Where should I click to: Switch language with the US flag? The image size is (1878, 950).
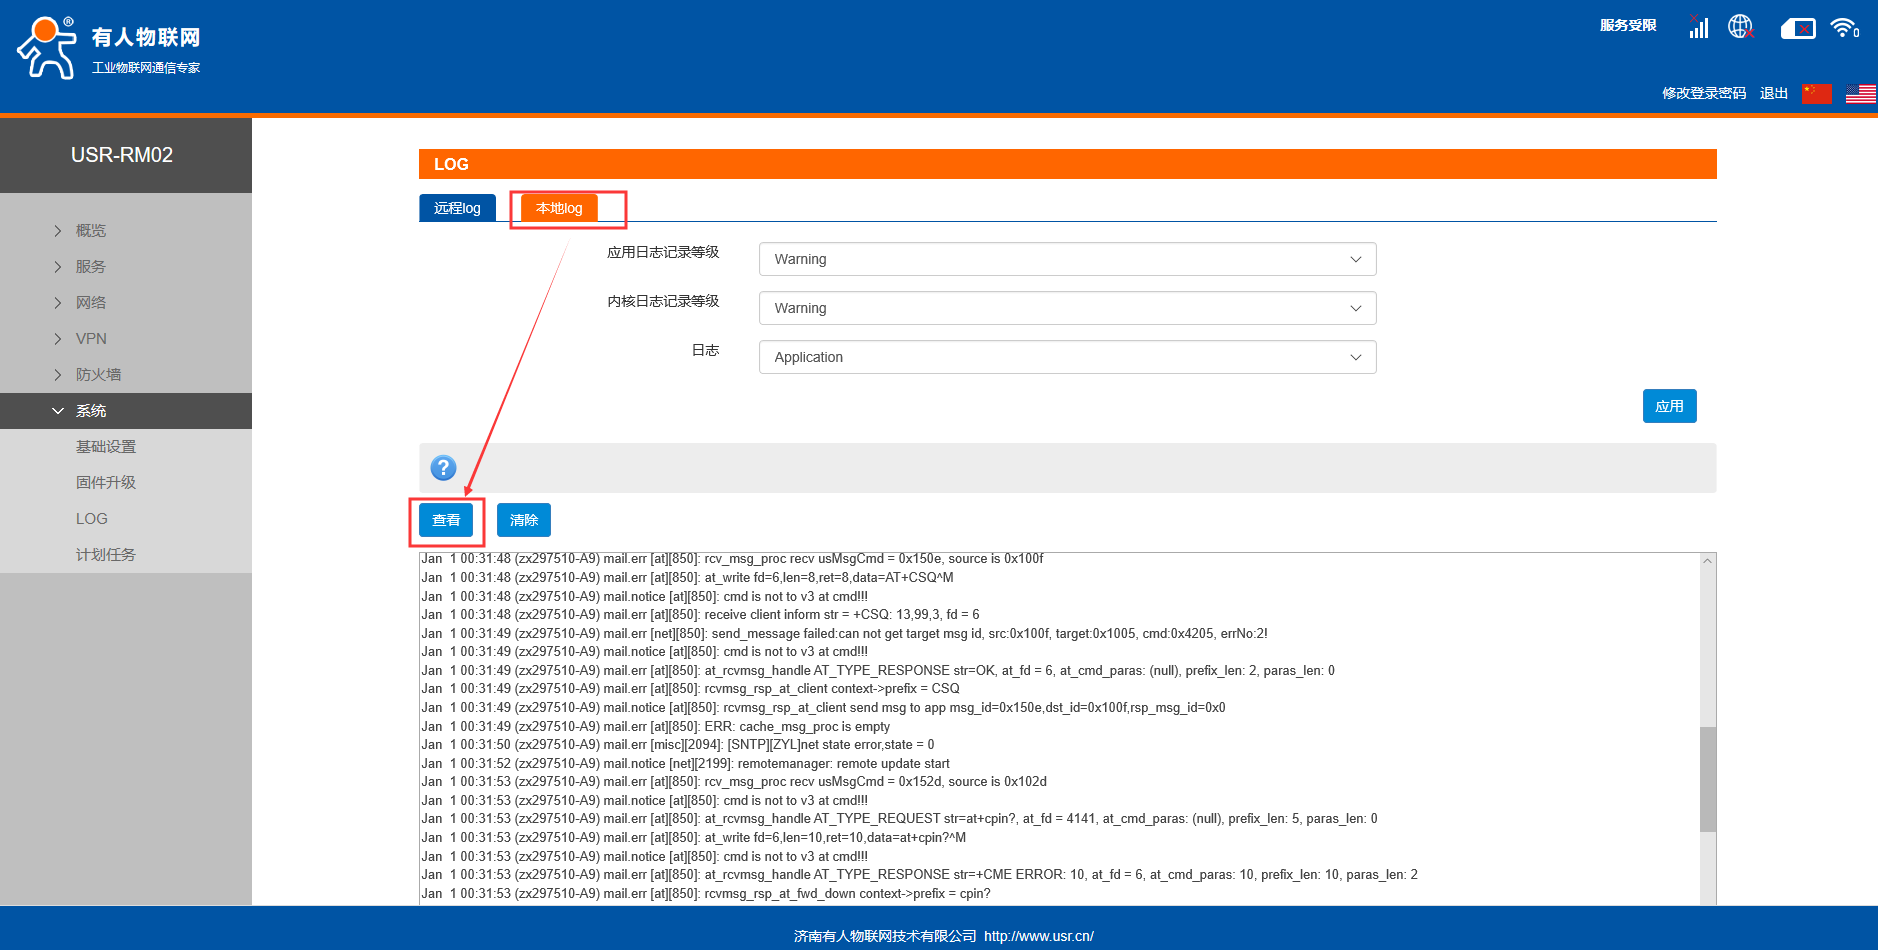point(1860,93)
